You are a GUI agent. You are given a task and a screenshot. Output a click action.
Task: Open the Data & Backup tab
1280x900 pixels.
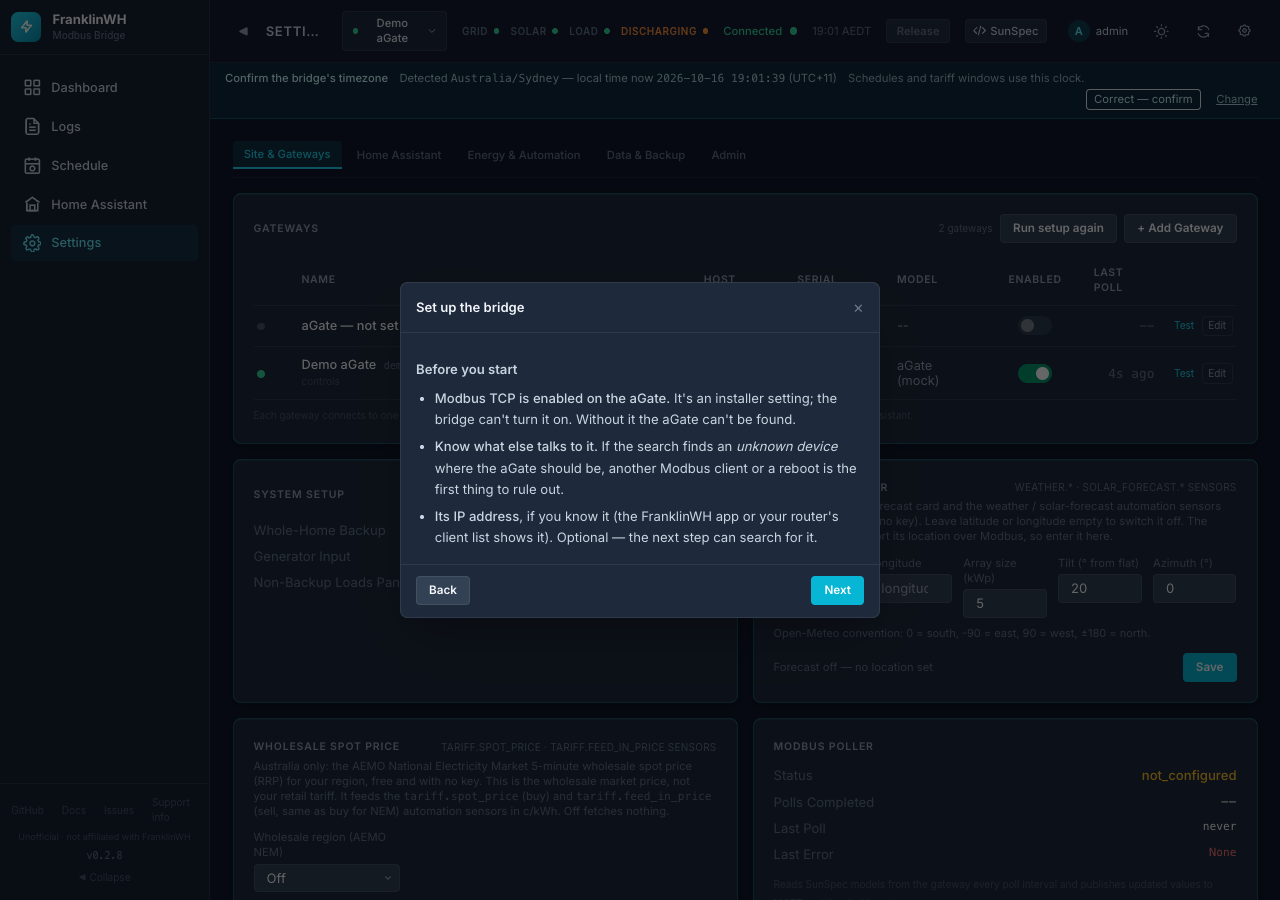tap(646, 155)
